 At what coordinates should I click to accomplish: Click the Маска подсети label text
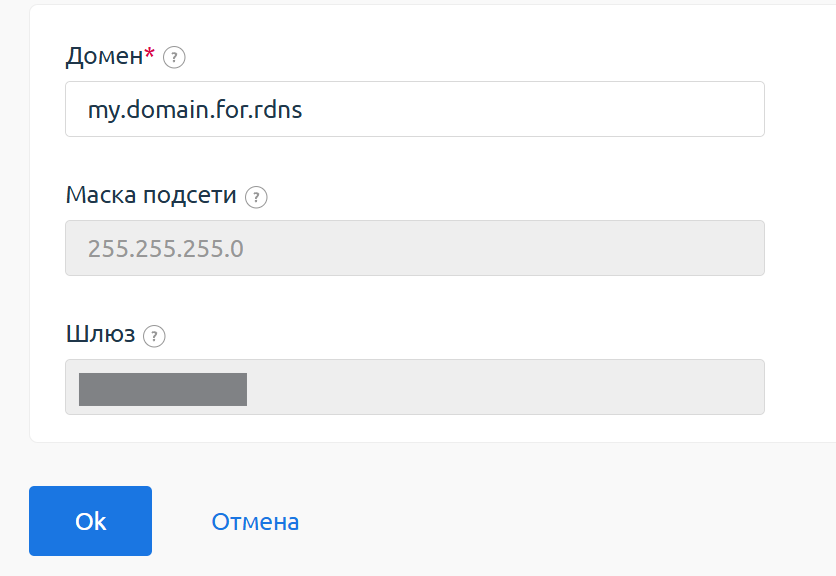(x=151, y=195)
